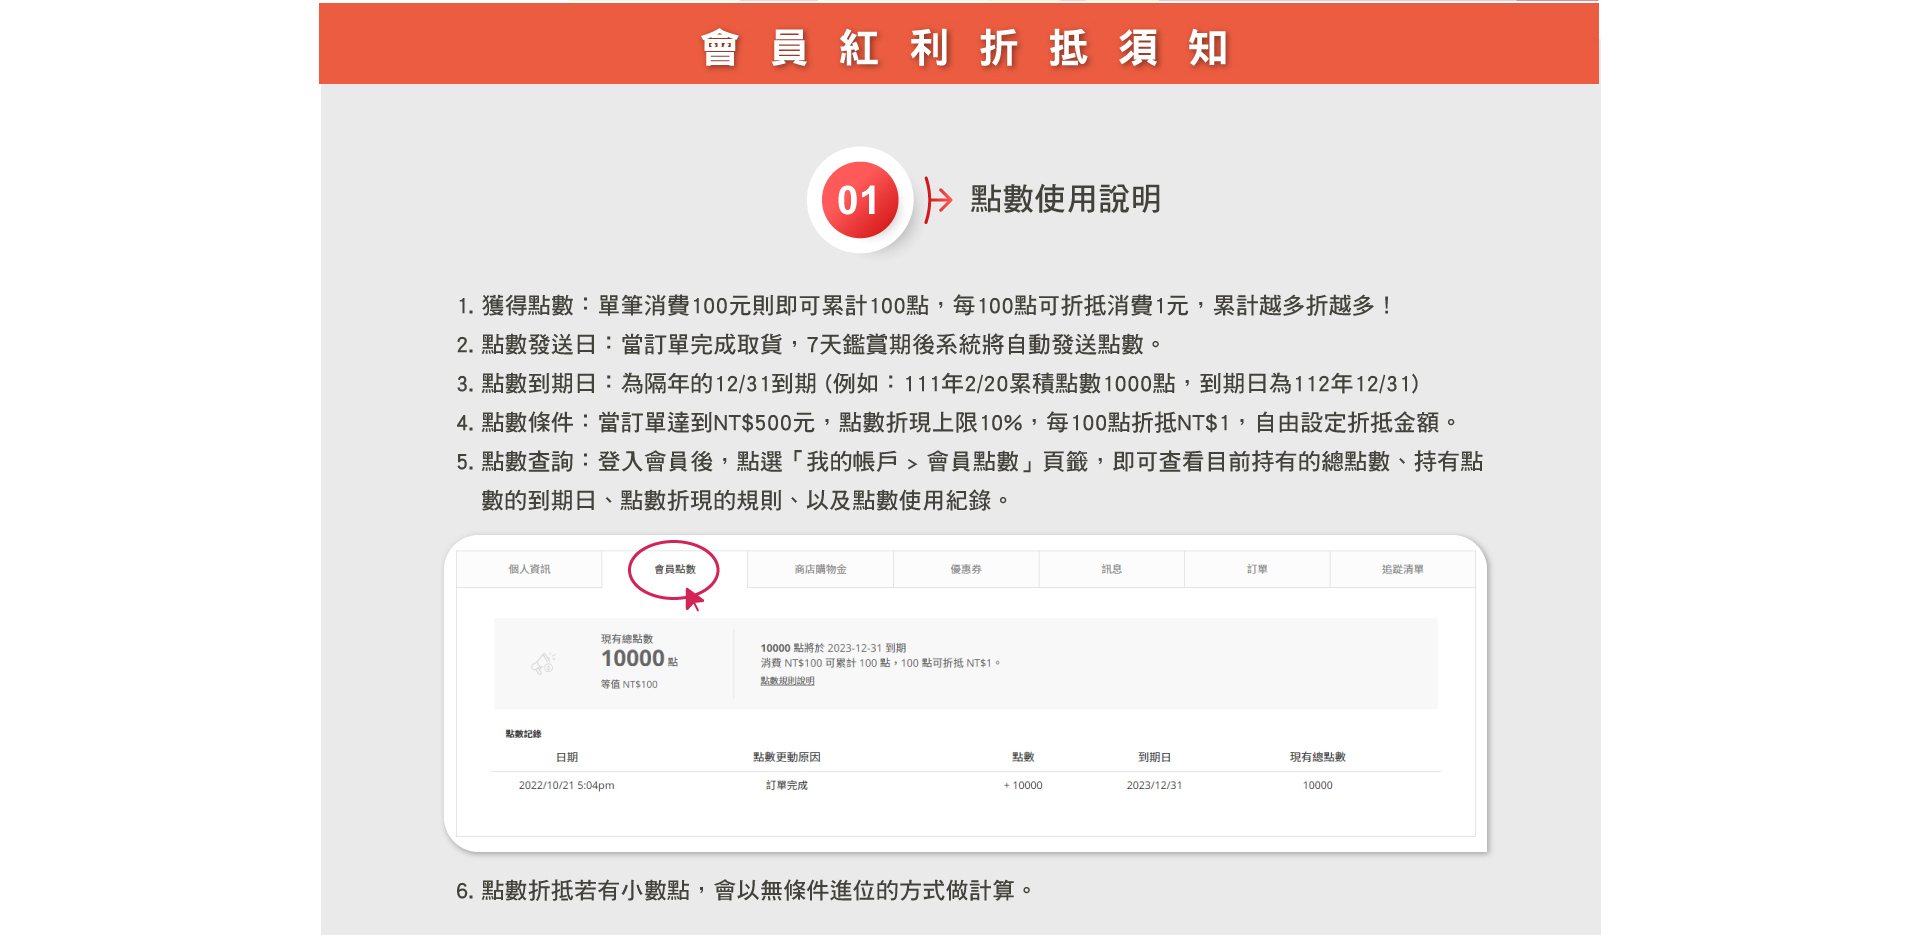
Task: Click the red 01 circle badge
Action: coord(858,200)
